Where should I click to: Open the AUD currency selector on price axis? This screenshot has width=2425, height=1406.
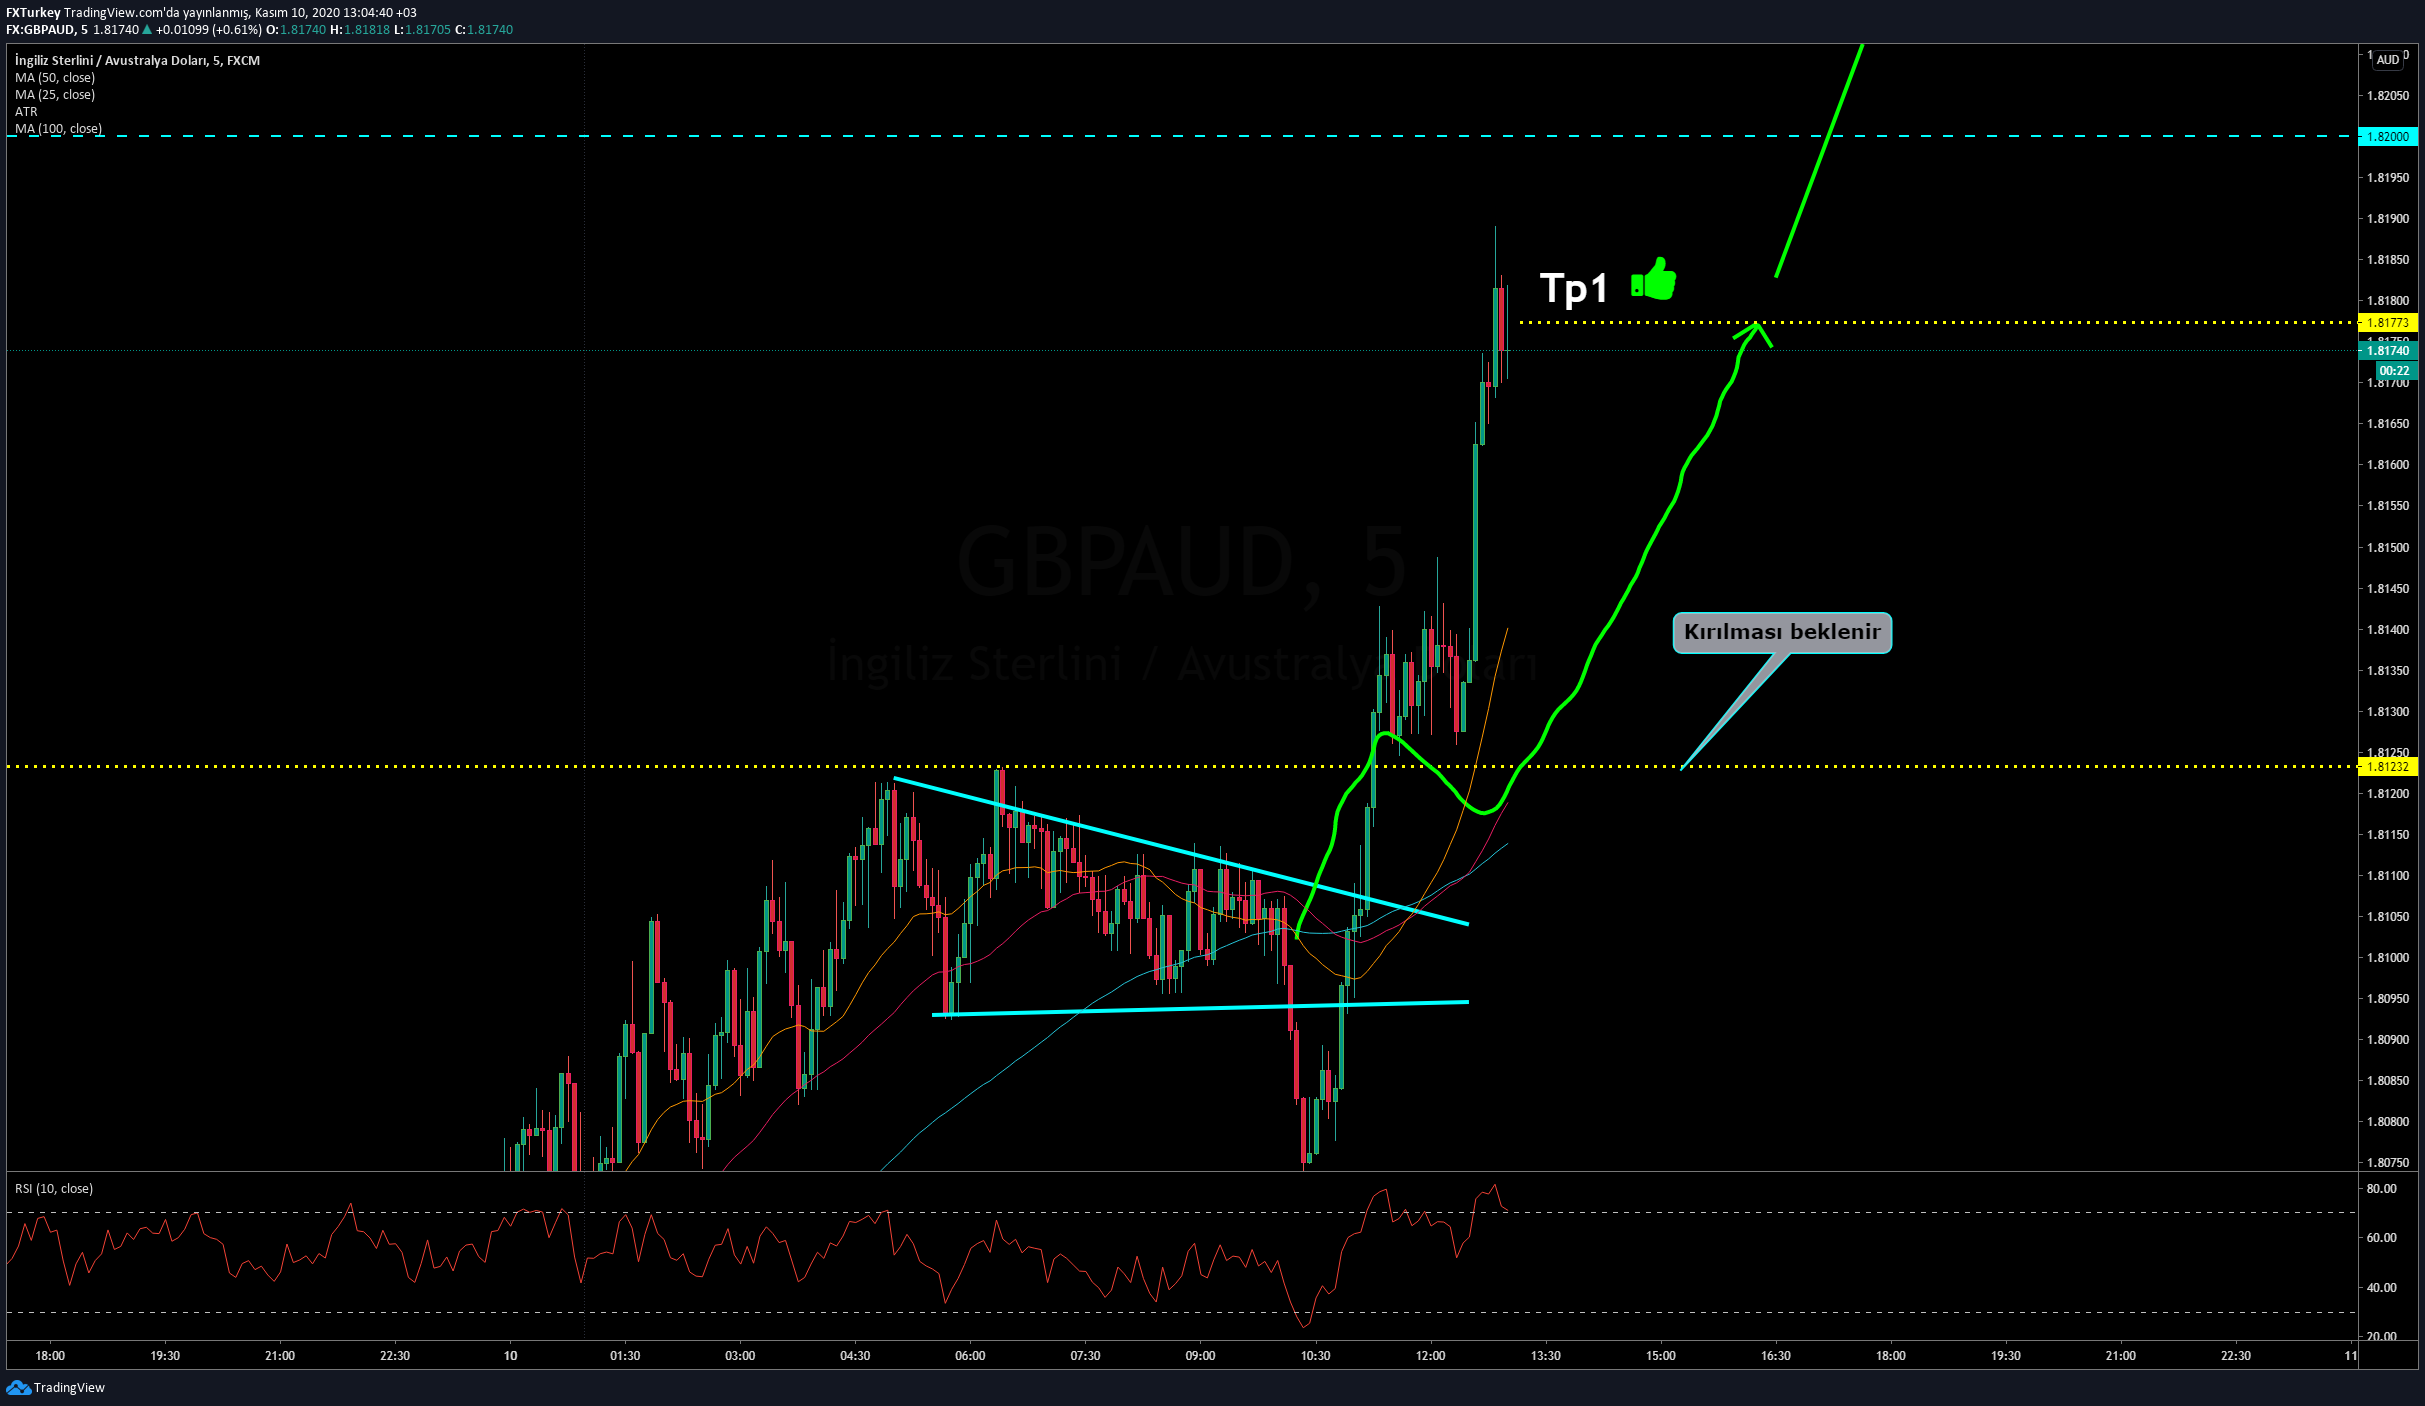tap(2388, 60)
